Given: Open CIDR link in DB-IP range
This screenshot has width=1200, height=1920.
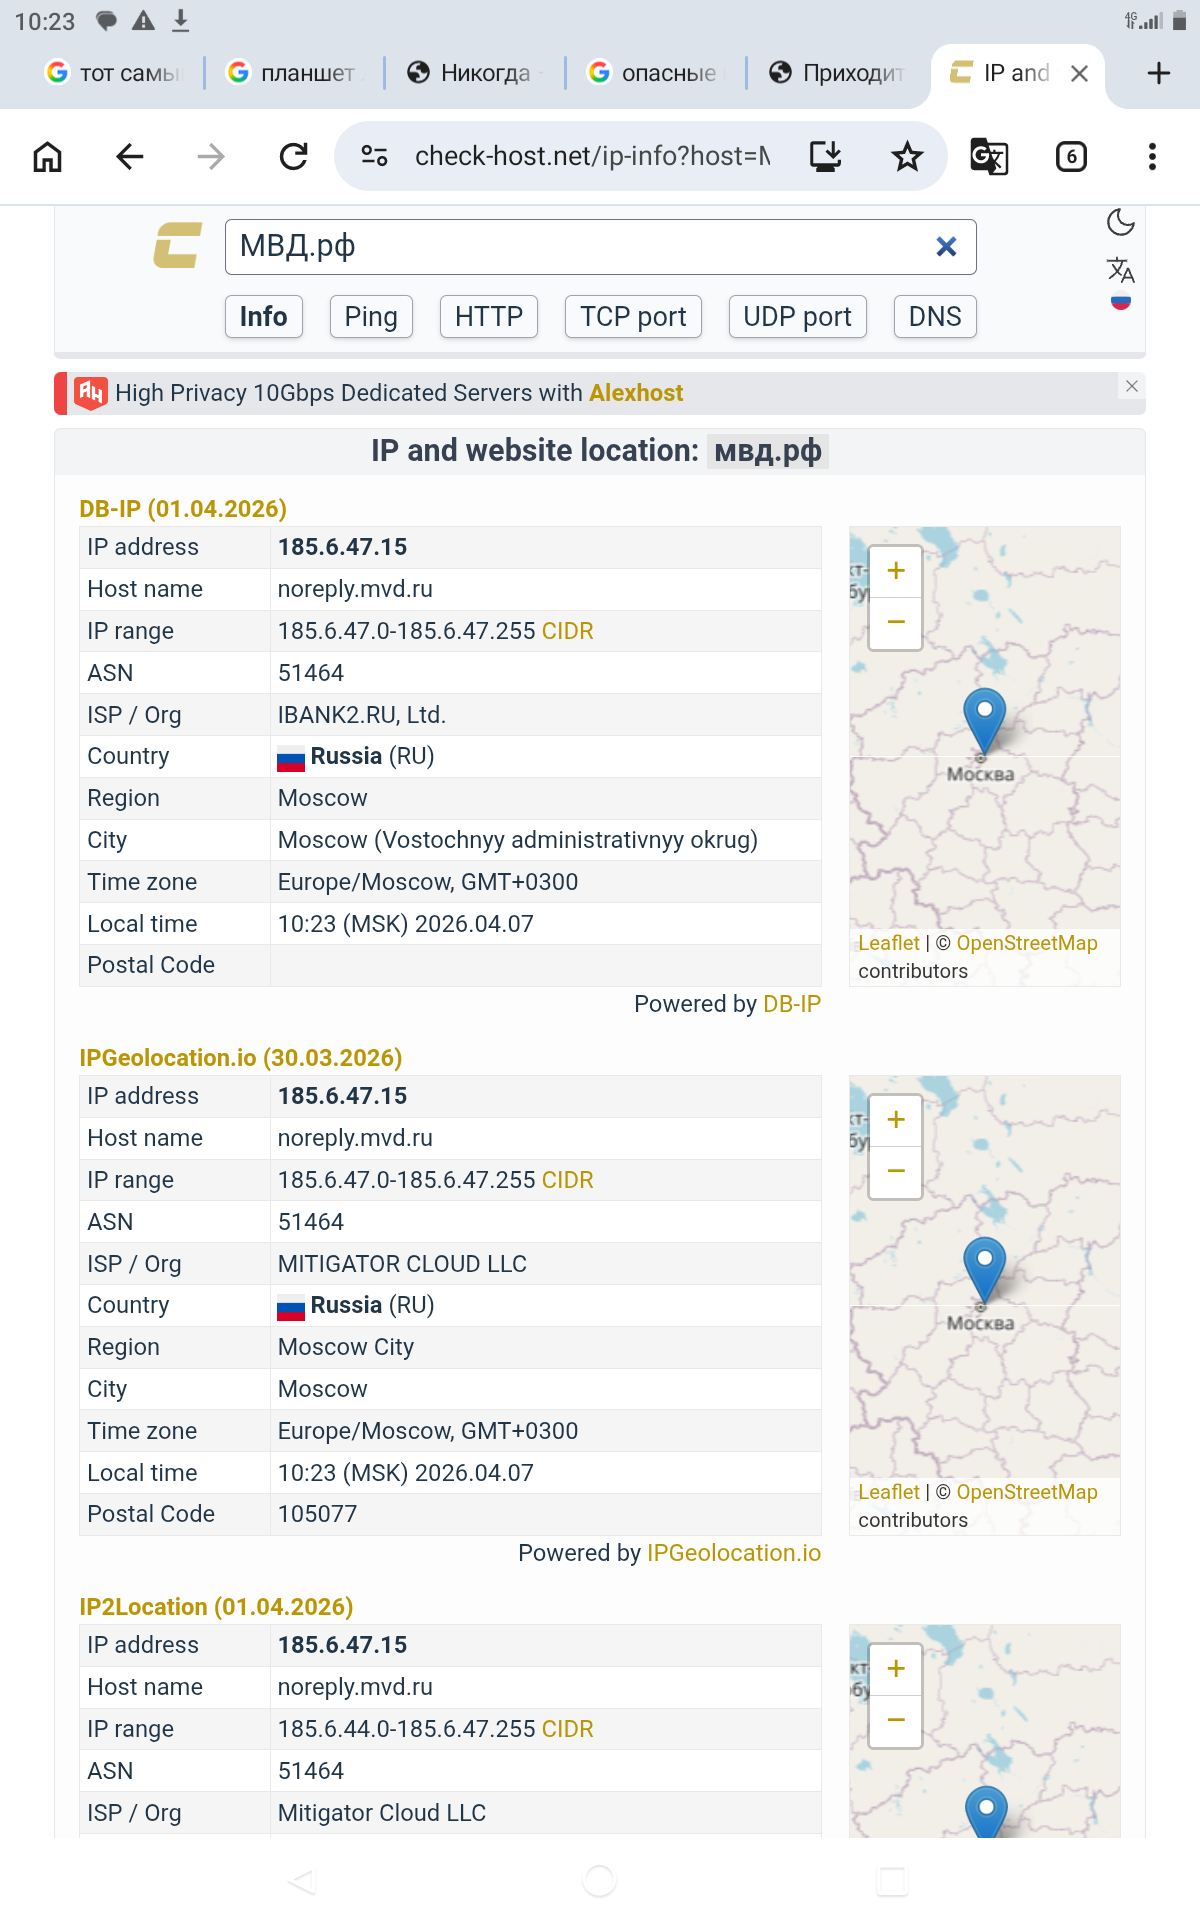Looking at the screenshot, I should pos(567,631).
